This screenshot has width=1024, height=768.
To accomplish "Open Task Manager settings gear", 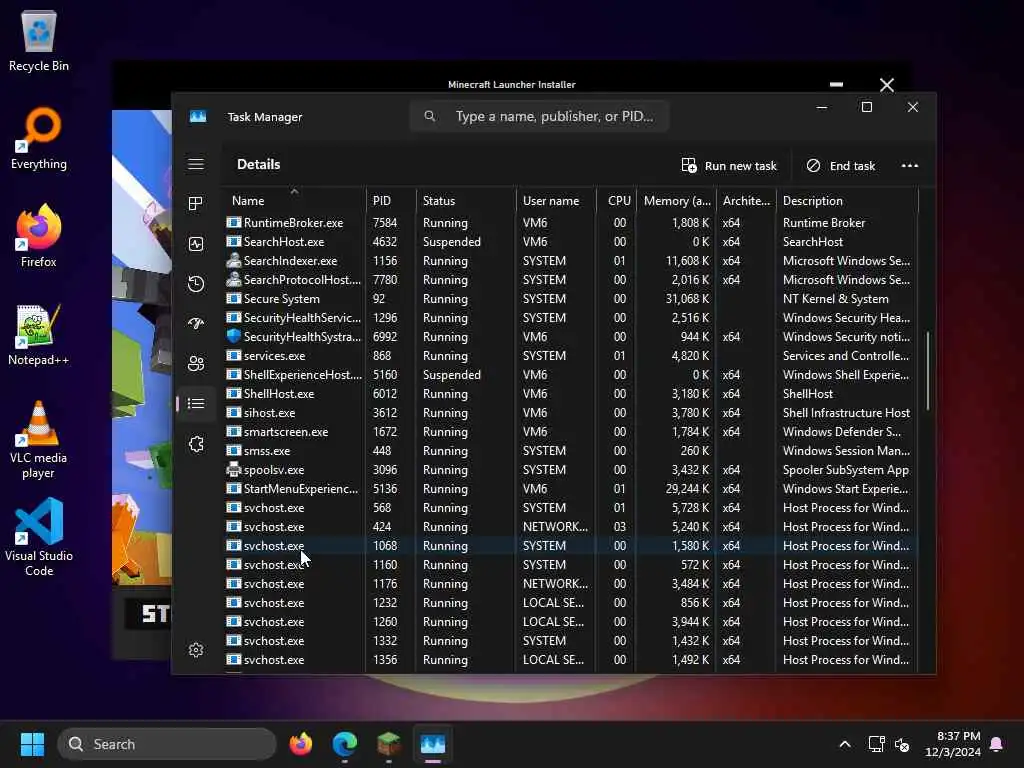I will (x=196, y=650).
